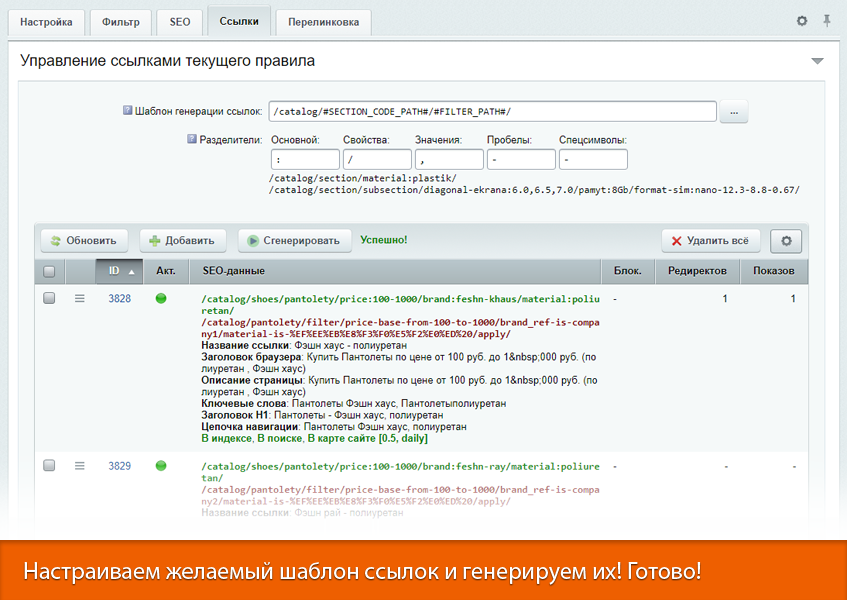The width and height of the screenshot is (847, 600).
Task: Click help icon beside Шаблон генерации ссылок
Action: pos(127,111)
